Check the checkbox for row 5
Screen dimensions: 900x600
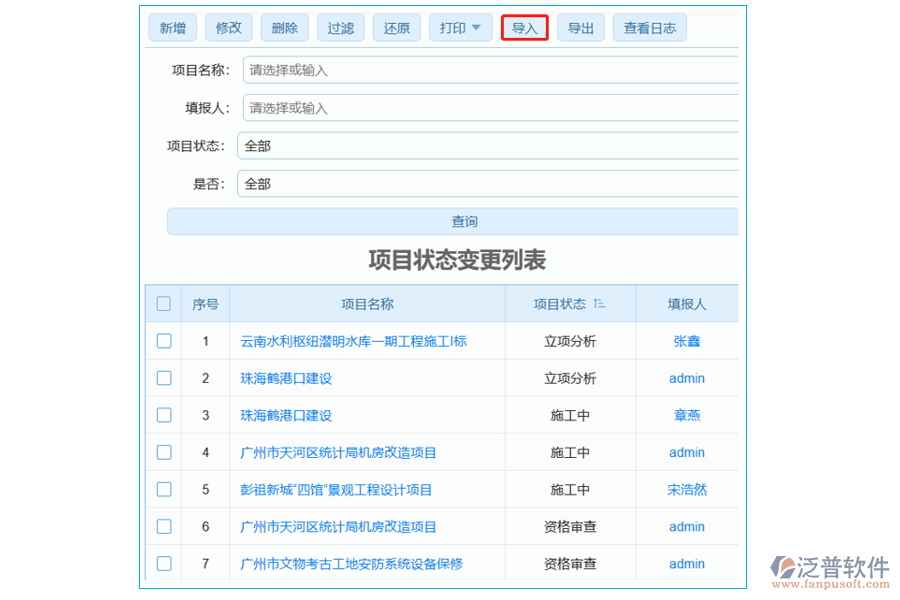click(x=163, y=489)
